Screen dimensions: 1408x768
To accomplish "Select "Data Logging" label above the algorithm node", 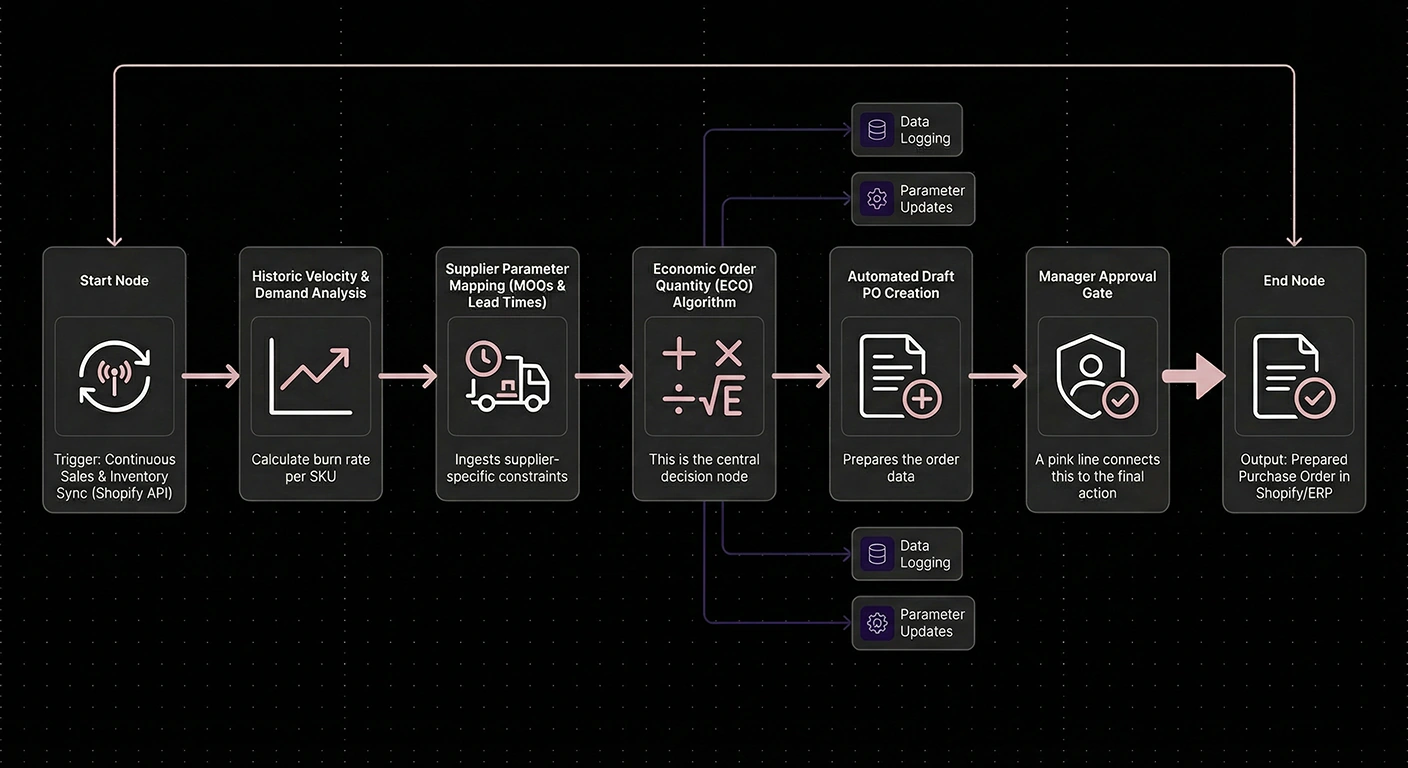I will tap(925, 130).
